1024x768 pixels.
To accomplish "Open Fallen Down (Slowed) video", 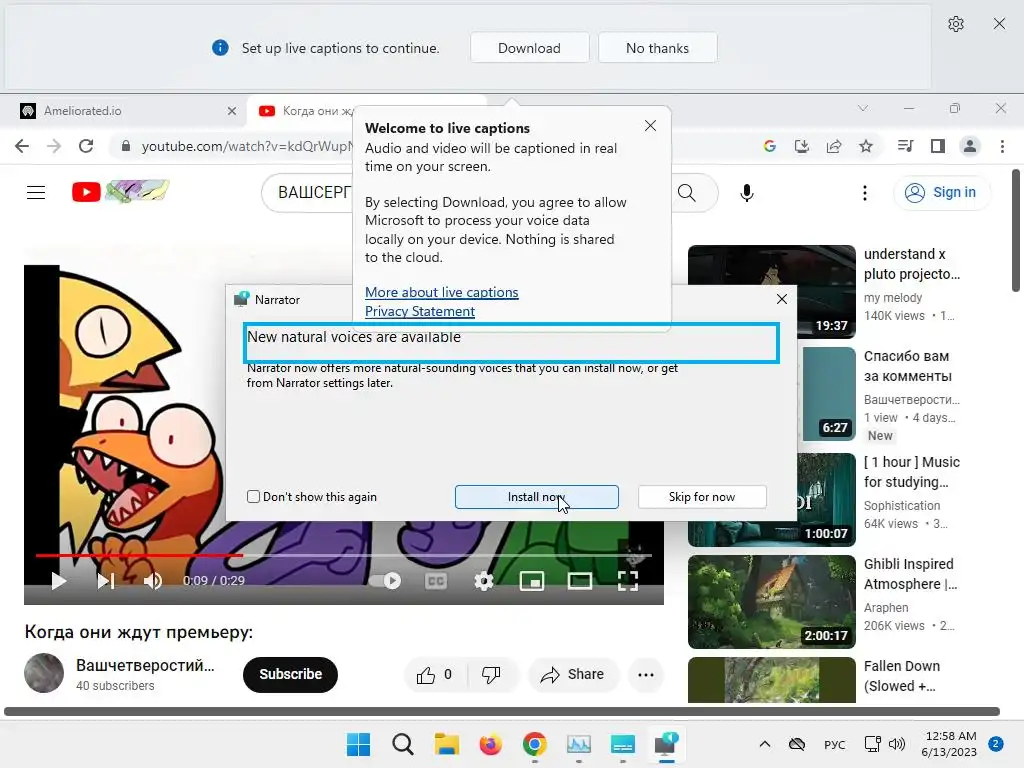I will click(902, 676).
